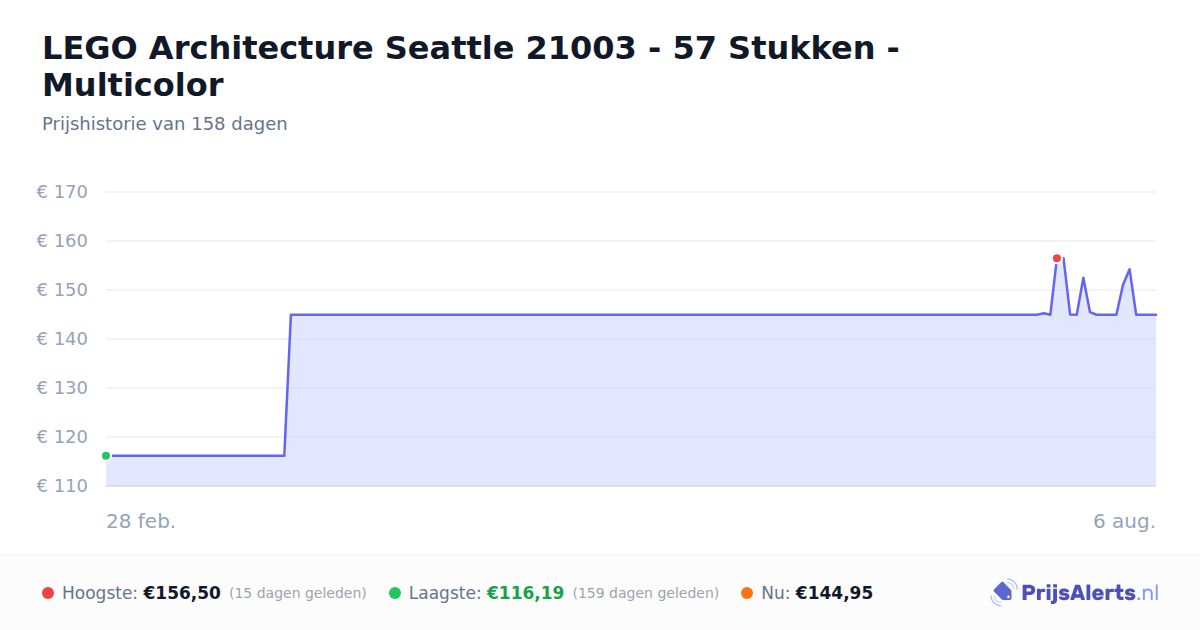This screenshot has height=630, width=1200.
Task: Open the PrijsAlerts.nl brand link
Action: 1075,593
